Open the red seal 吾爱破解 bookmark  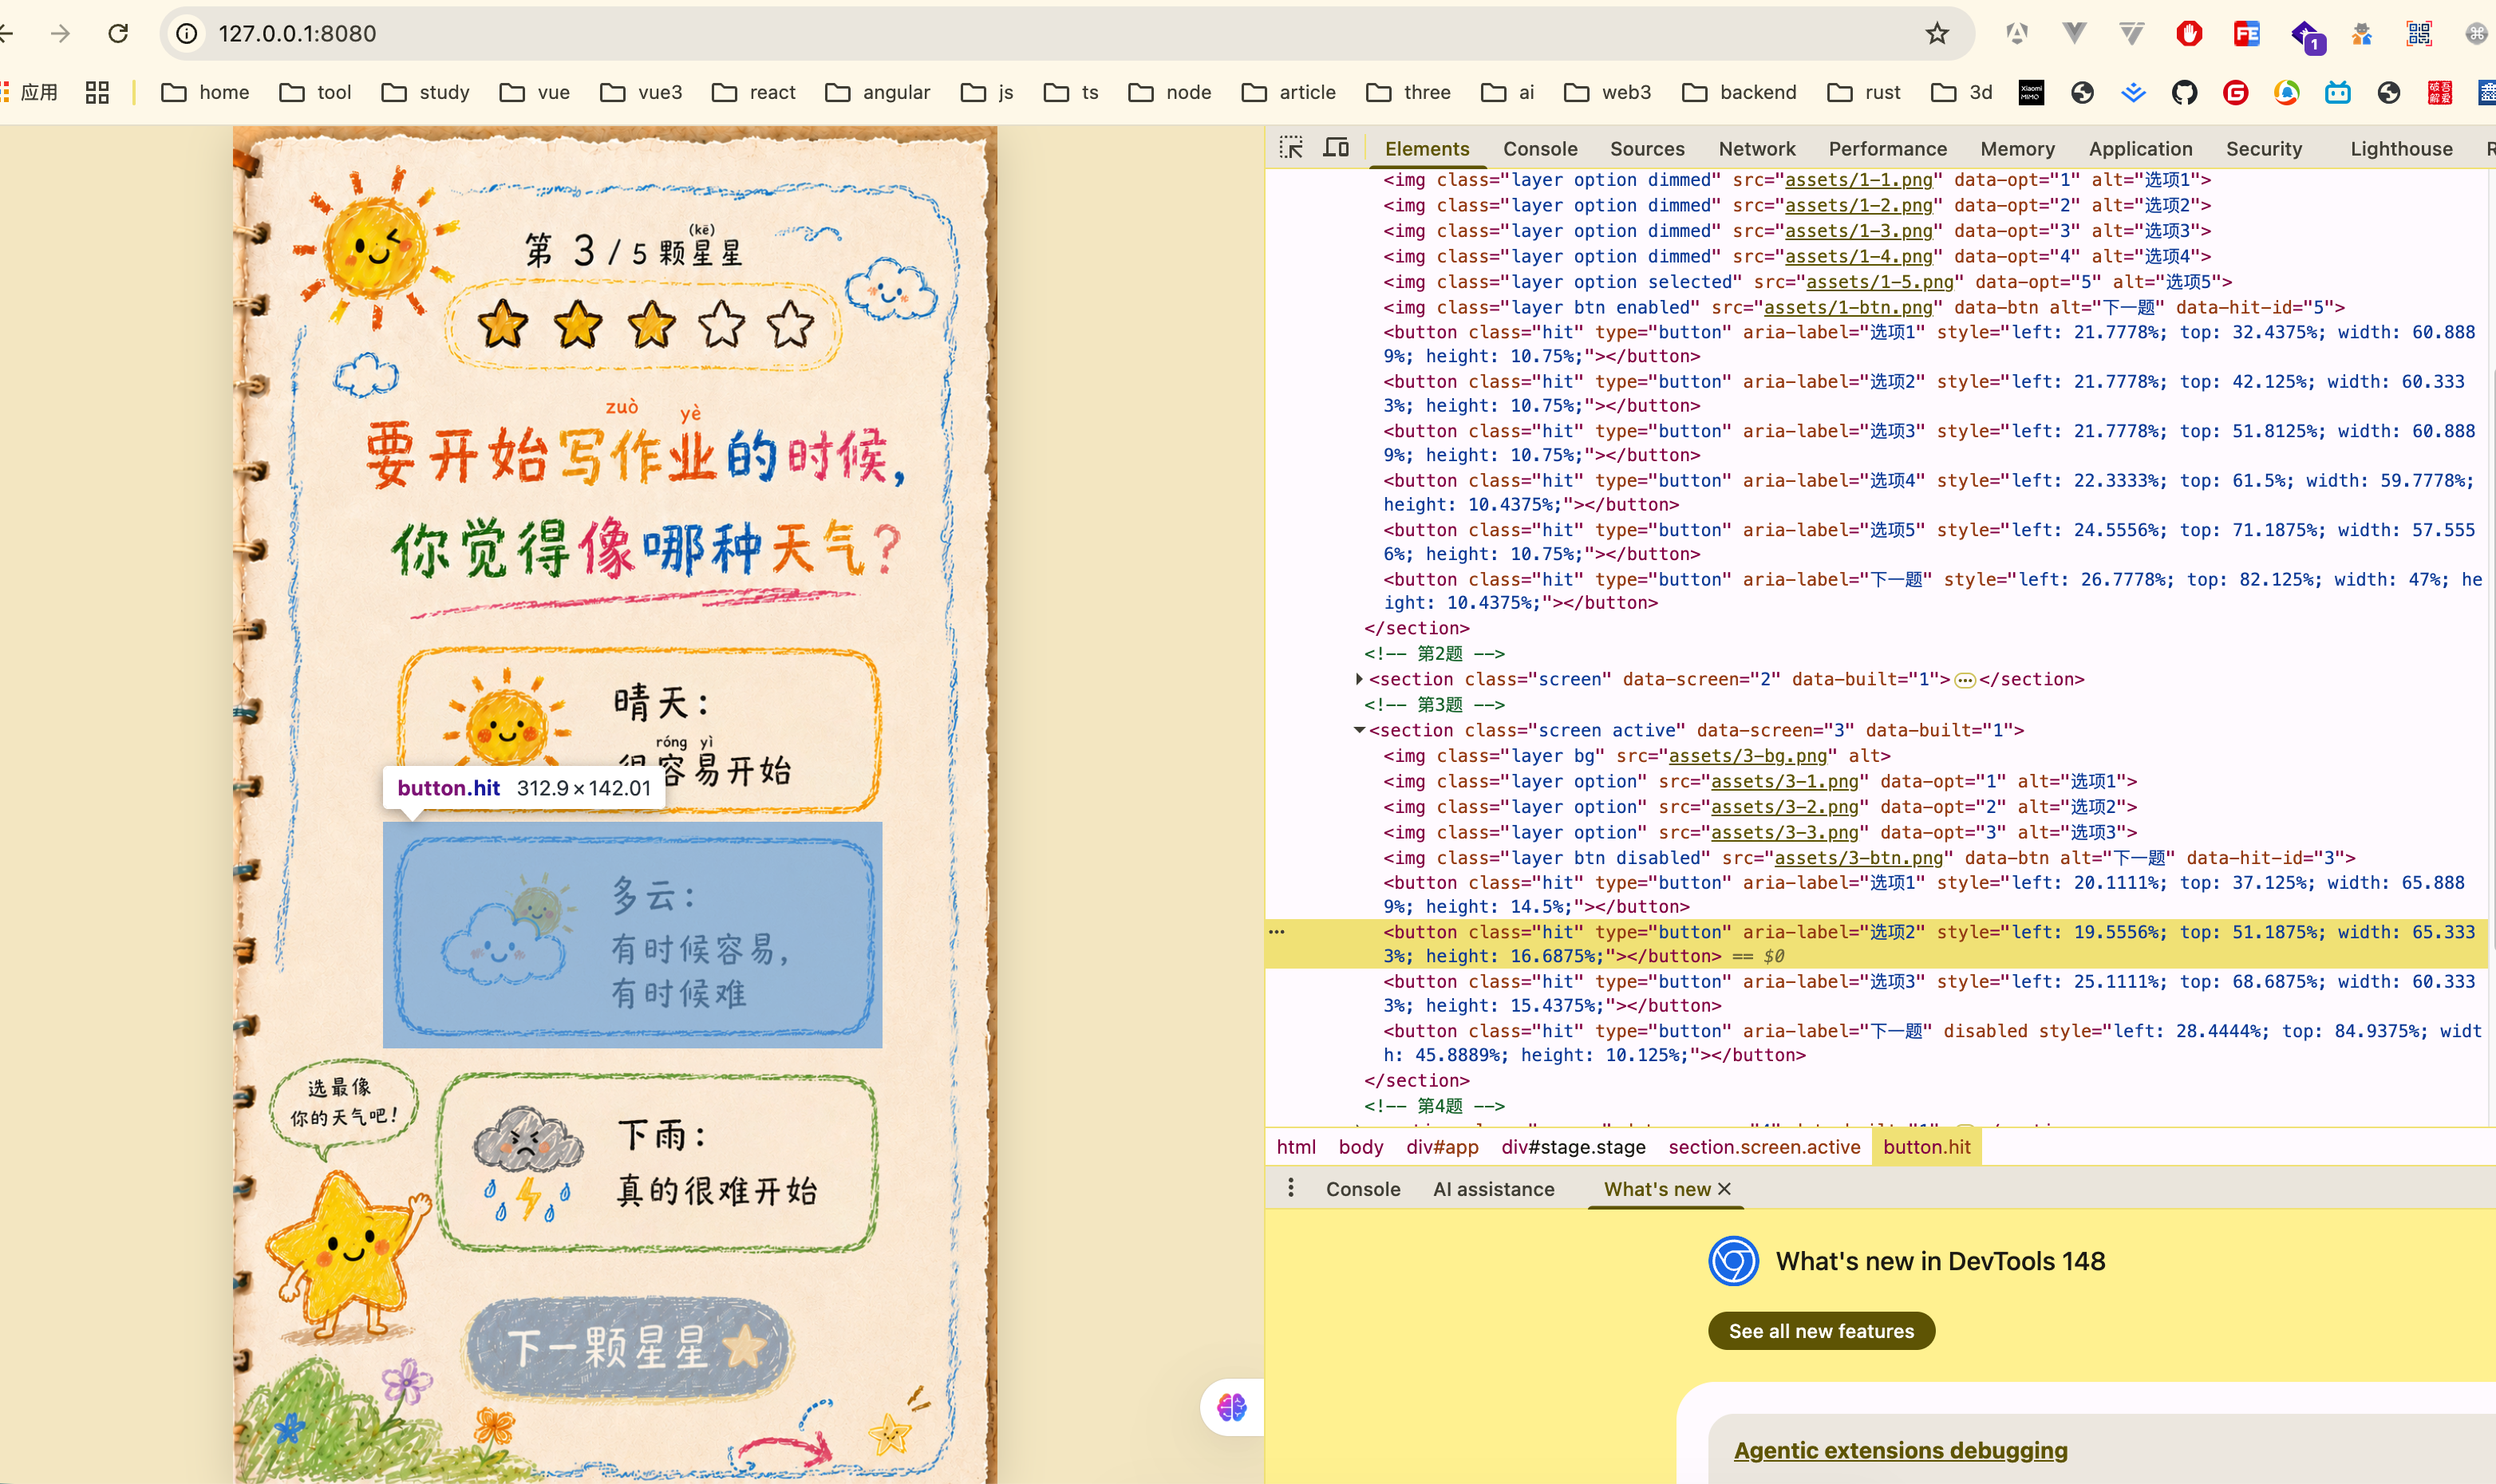point(2440,93)
